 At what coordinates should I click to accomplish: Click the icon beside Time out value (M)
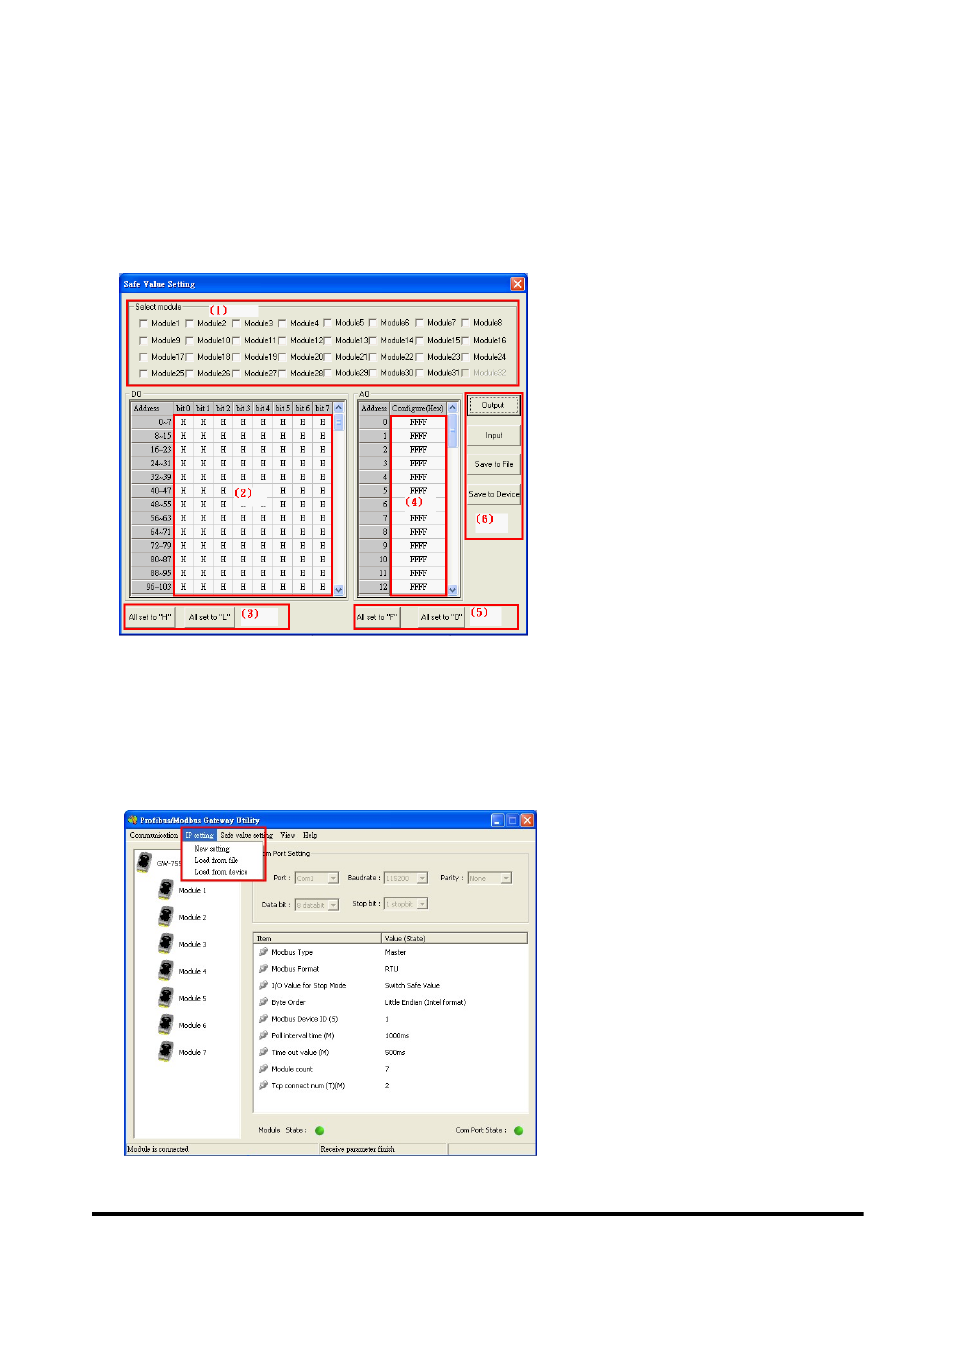(263, 1052)
